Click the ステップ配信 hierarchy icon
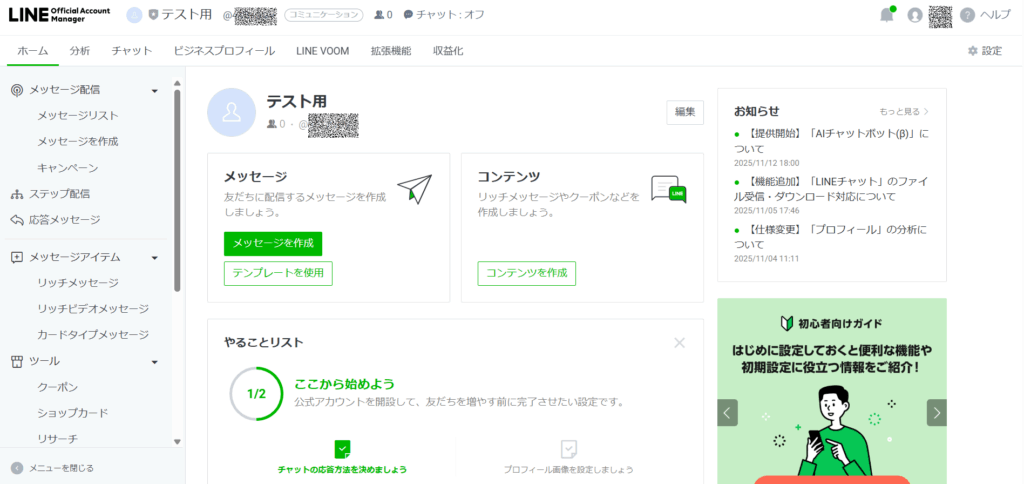 pos(17,194)
